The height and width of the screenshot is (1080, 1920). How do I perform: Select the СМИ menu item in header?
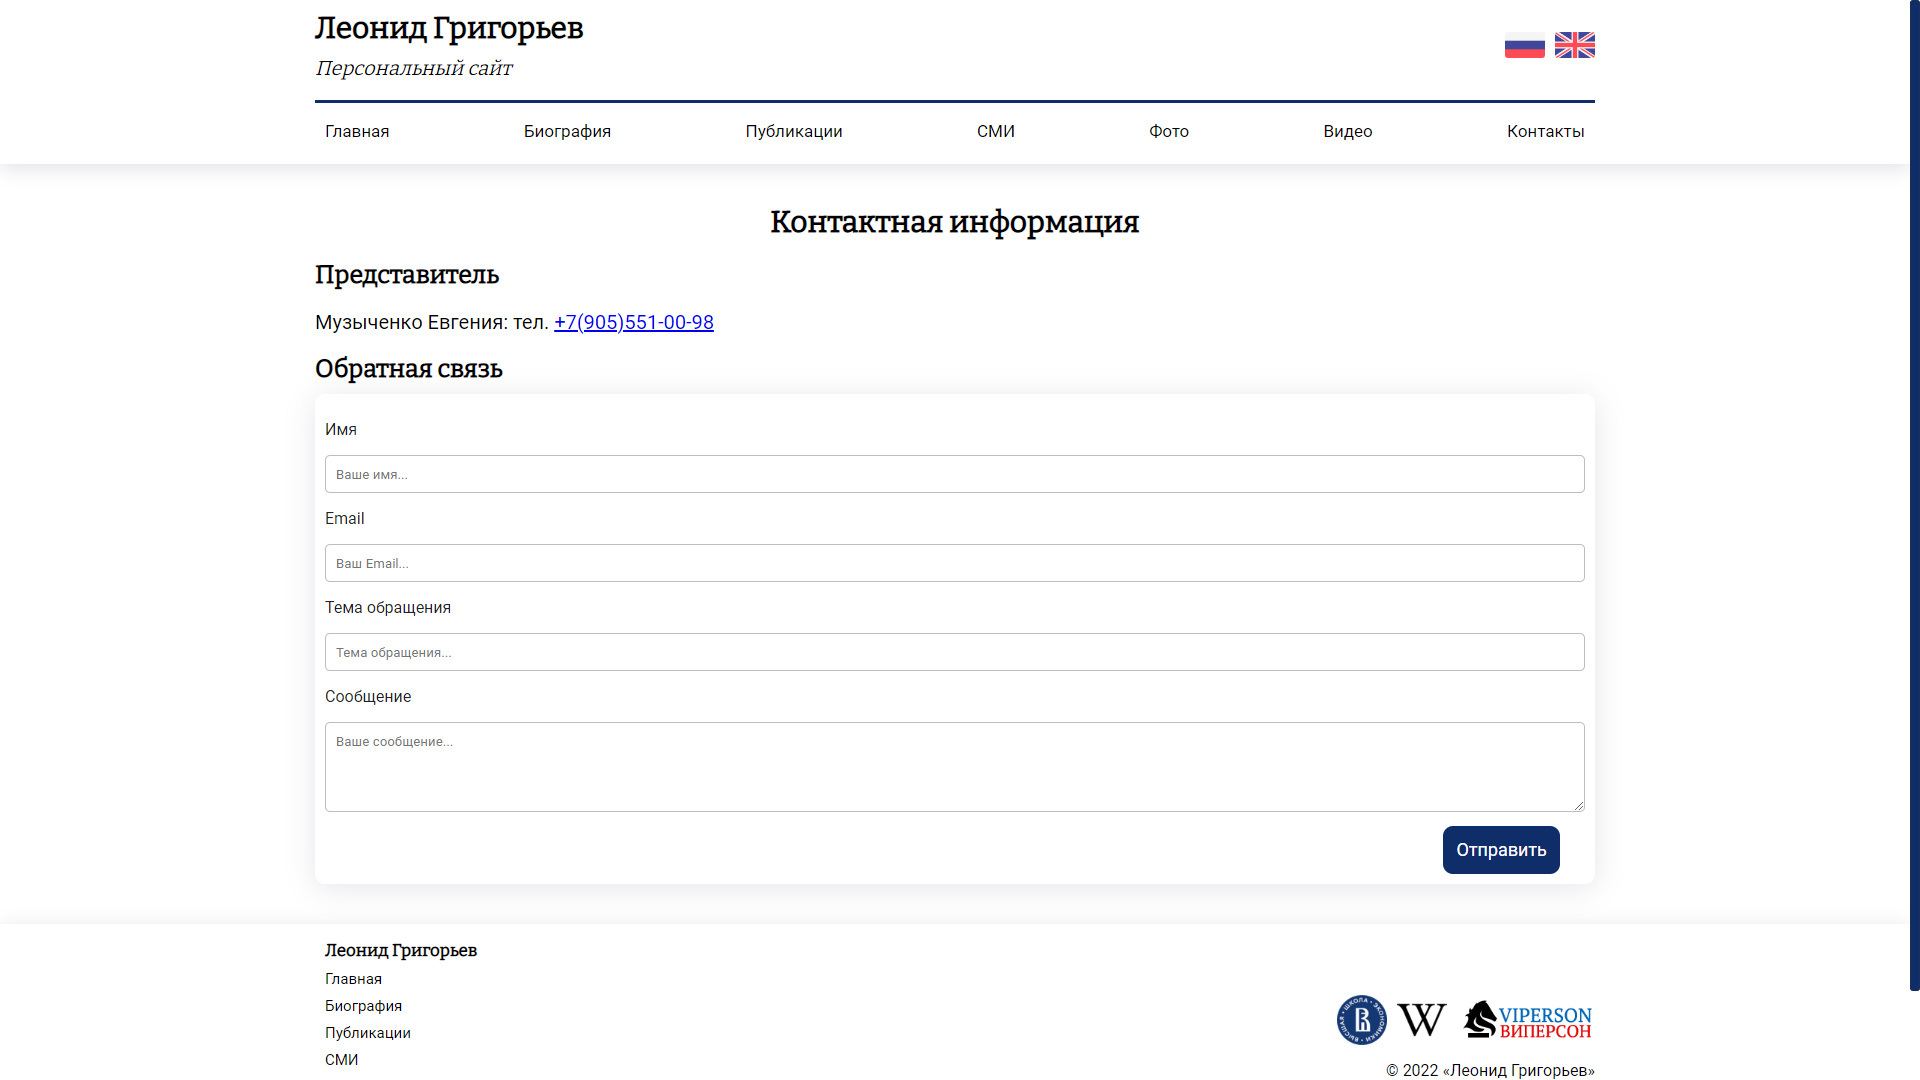(996, 132)
